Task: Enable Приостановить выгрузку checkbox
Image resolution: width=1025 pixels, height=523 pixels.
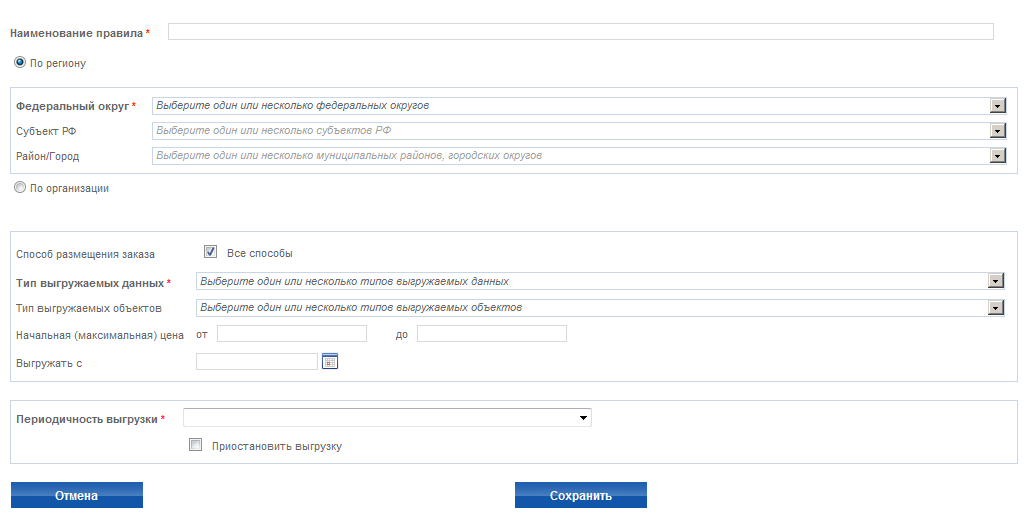Action: tap(195, 445)
